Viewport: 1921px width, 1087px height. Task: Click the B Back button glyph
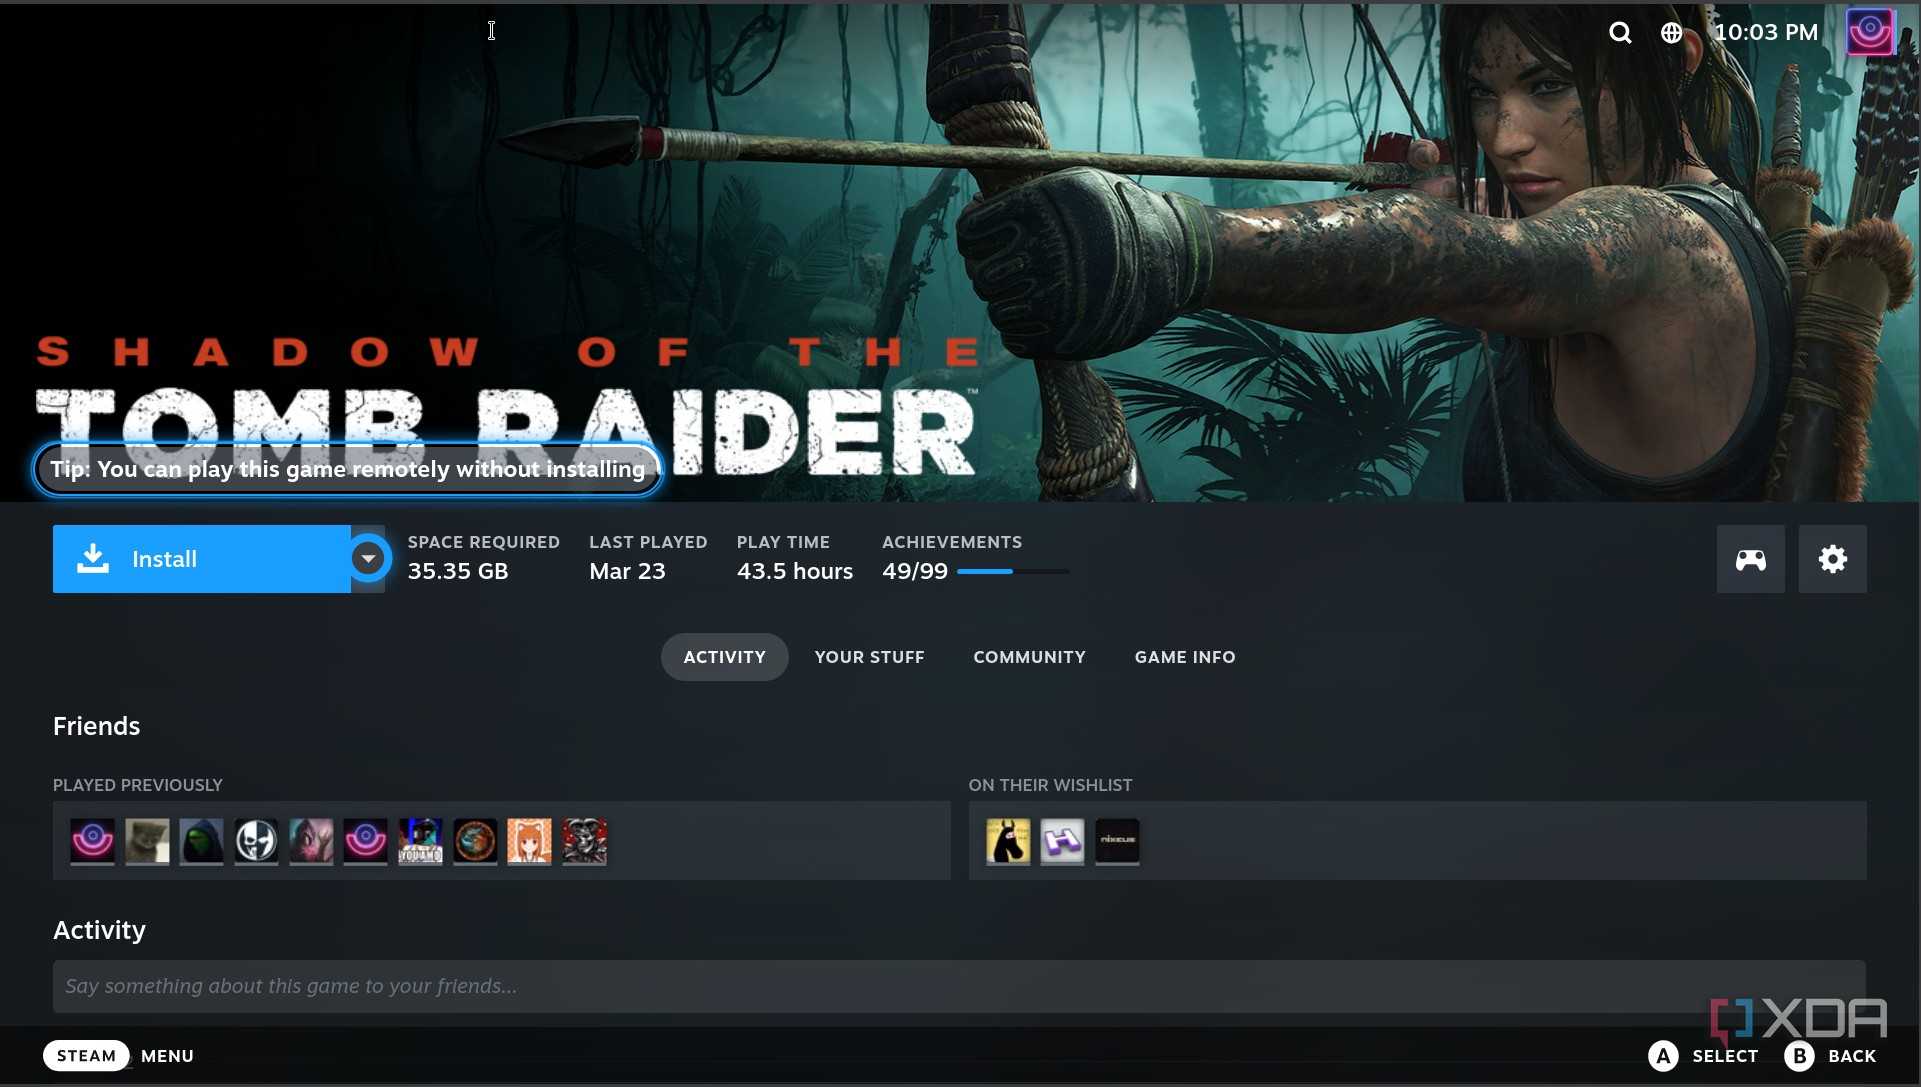click(x=1799, y=1056)
